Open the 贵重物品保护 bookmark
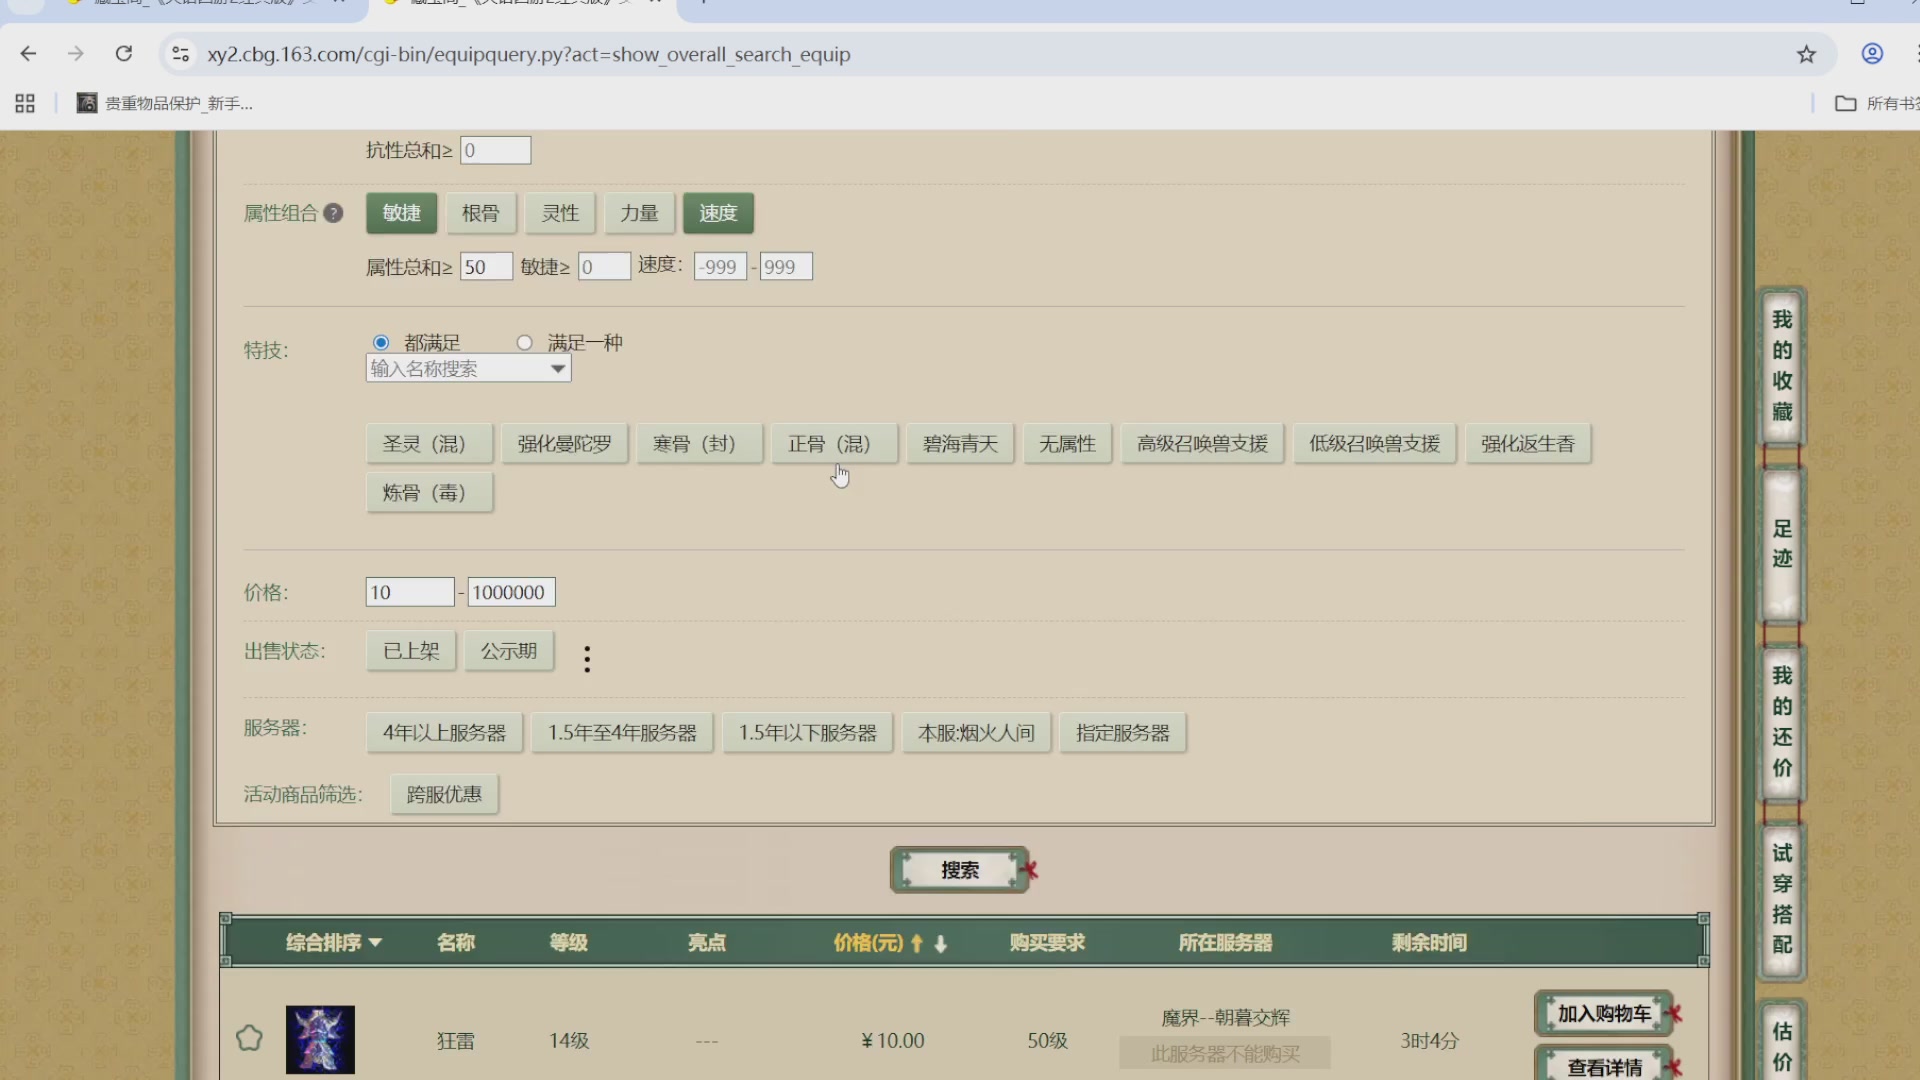 (x=165, y=102)
